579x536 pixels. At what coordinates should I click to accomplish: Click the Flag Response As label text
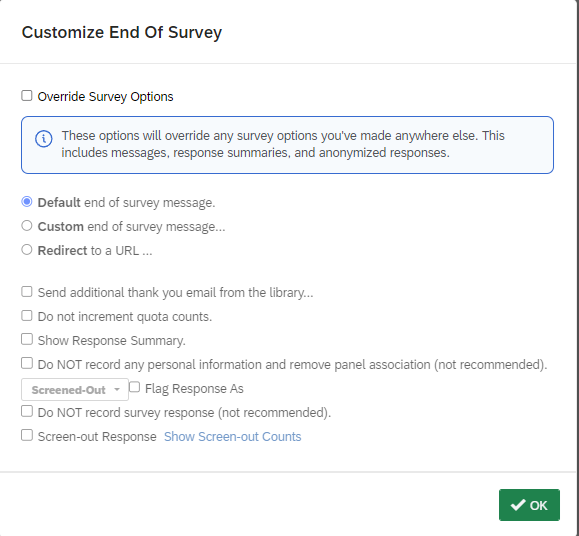coord(194,389)
